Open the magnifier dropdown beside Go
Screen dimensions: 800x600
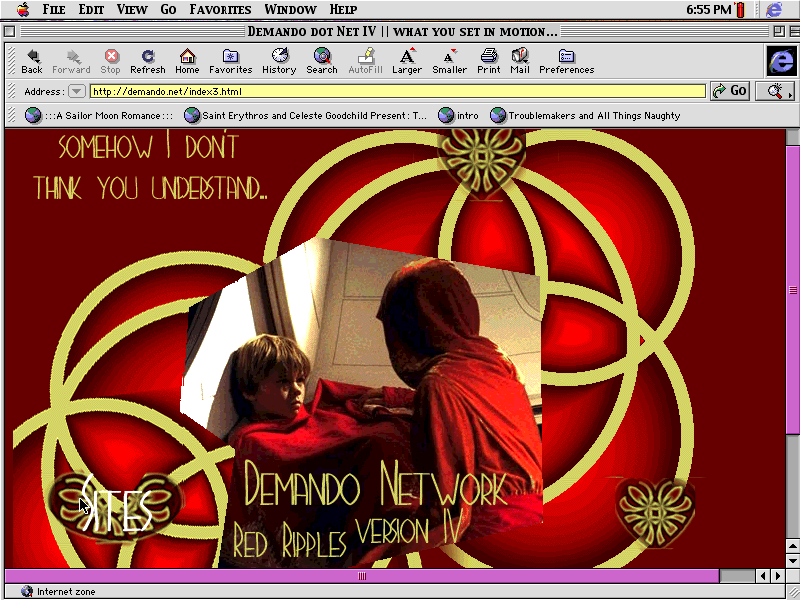point(774,91)
